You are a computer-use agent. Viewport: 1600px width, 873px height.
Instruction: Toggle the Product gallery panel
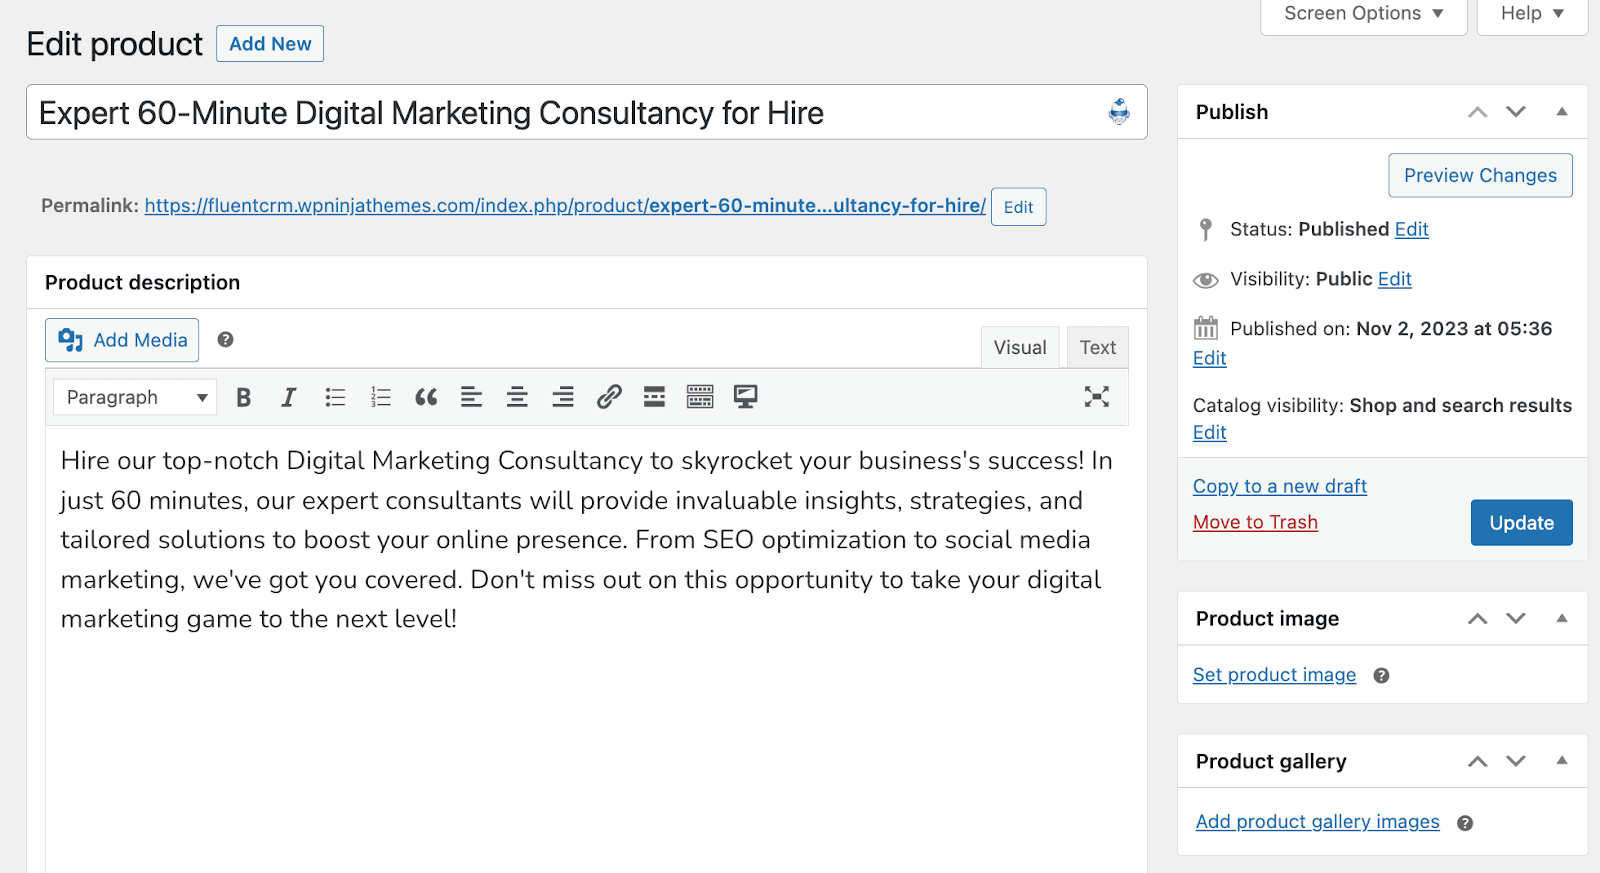coord(1562,761)
